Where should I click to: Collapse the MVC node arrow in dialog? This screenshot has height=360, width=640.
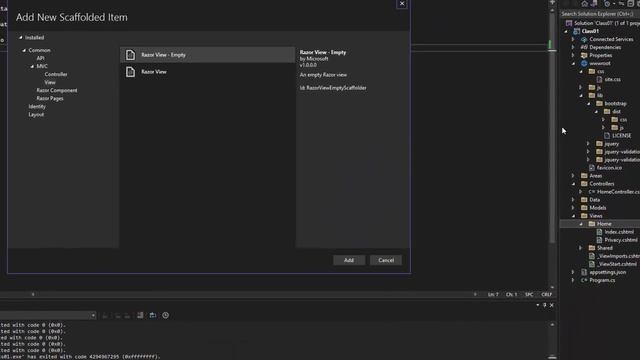[x=32, y=66]
